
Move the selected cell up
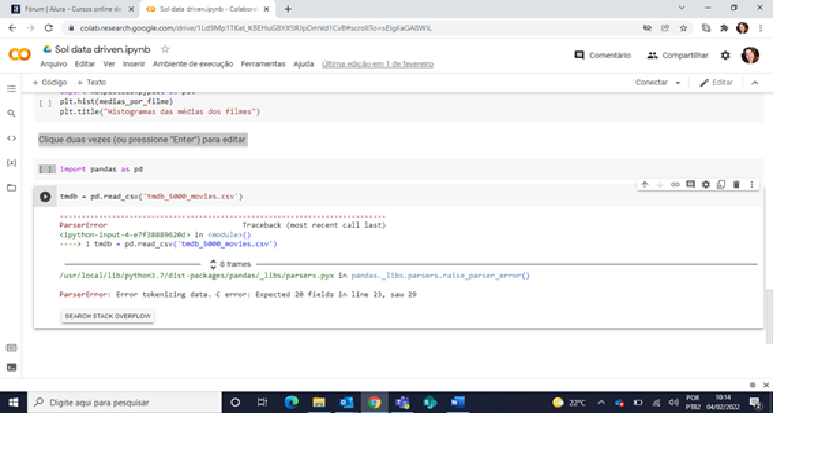tap(645, 184)
